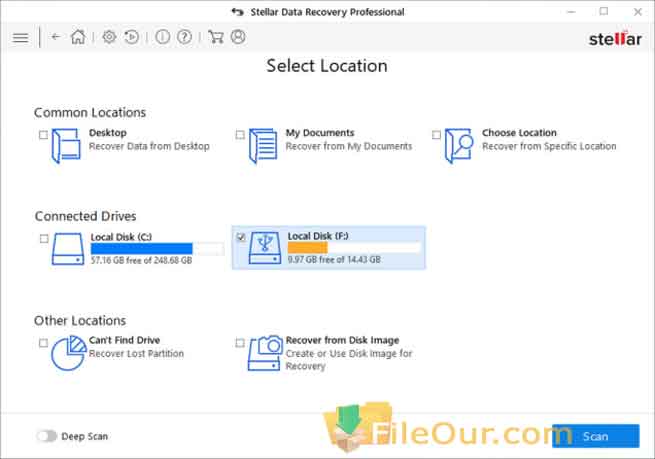Screen dimensions: 655x459
Task: Click the My Documents page icon
Action: 263,145
